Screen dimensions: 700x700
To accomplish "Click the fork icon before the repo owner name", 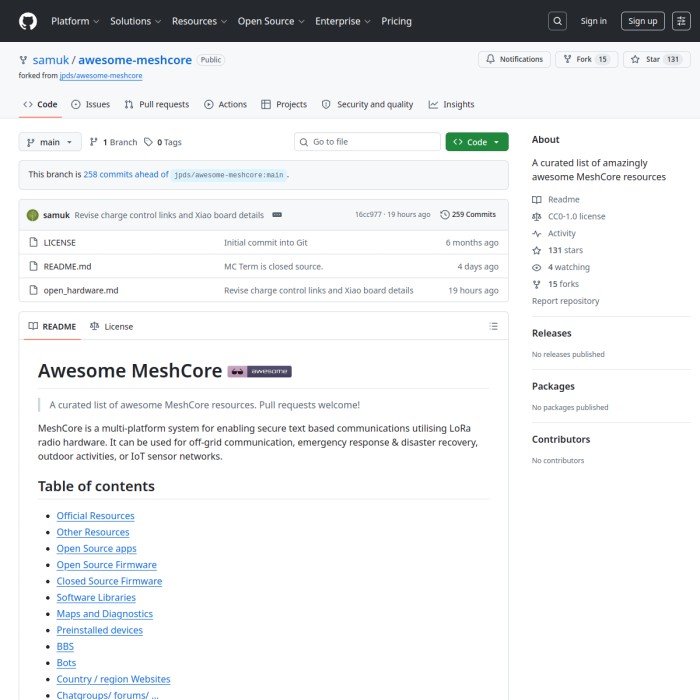I will pos(23,60).
